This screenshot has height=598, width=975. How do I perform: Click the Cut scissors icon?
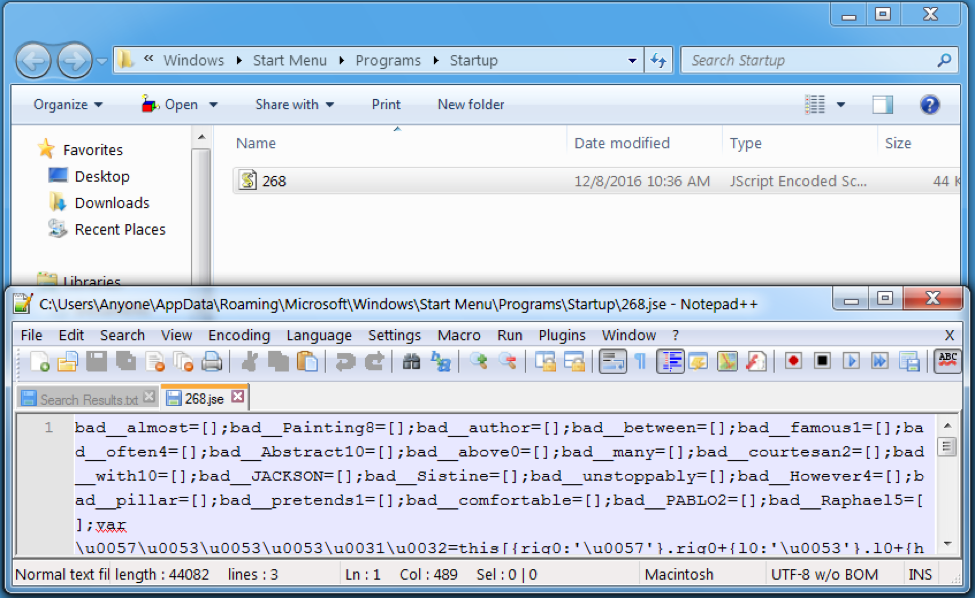click(249, 361)
